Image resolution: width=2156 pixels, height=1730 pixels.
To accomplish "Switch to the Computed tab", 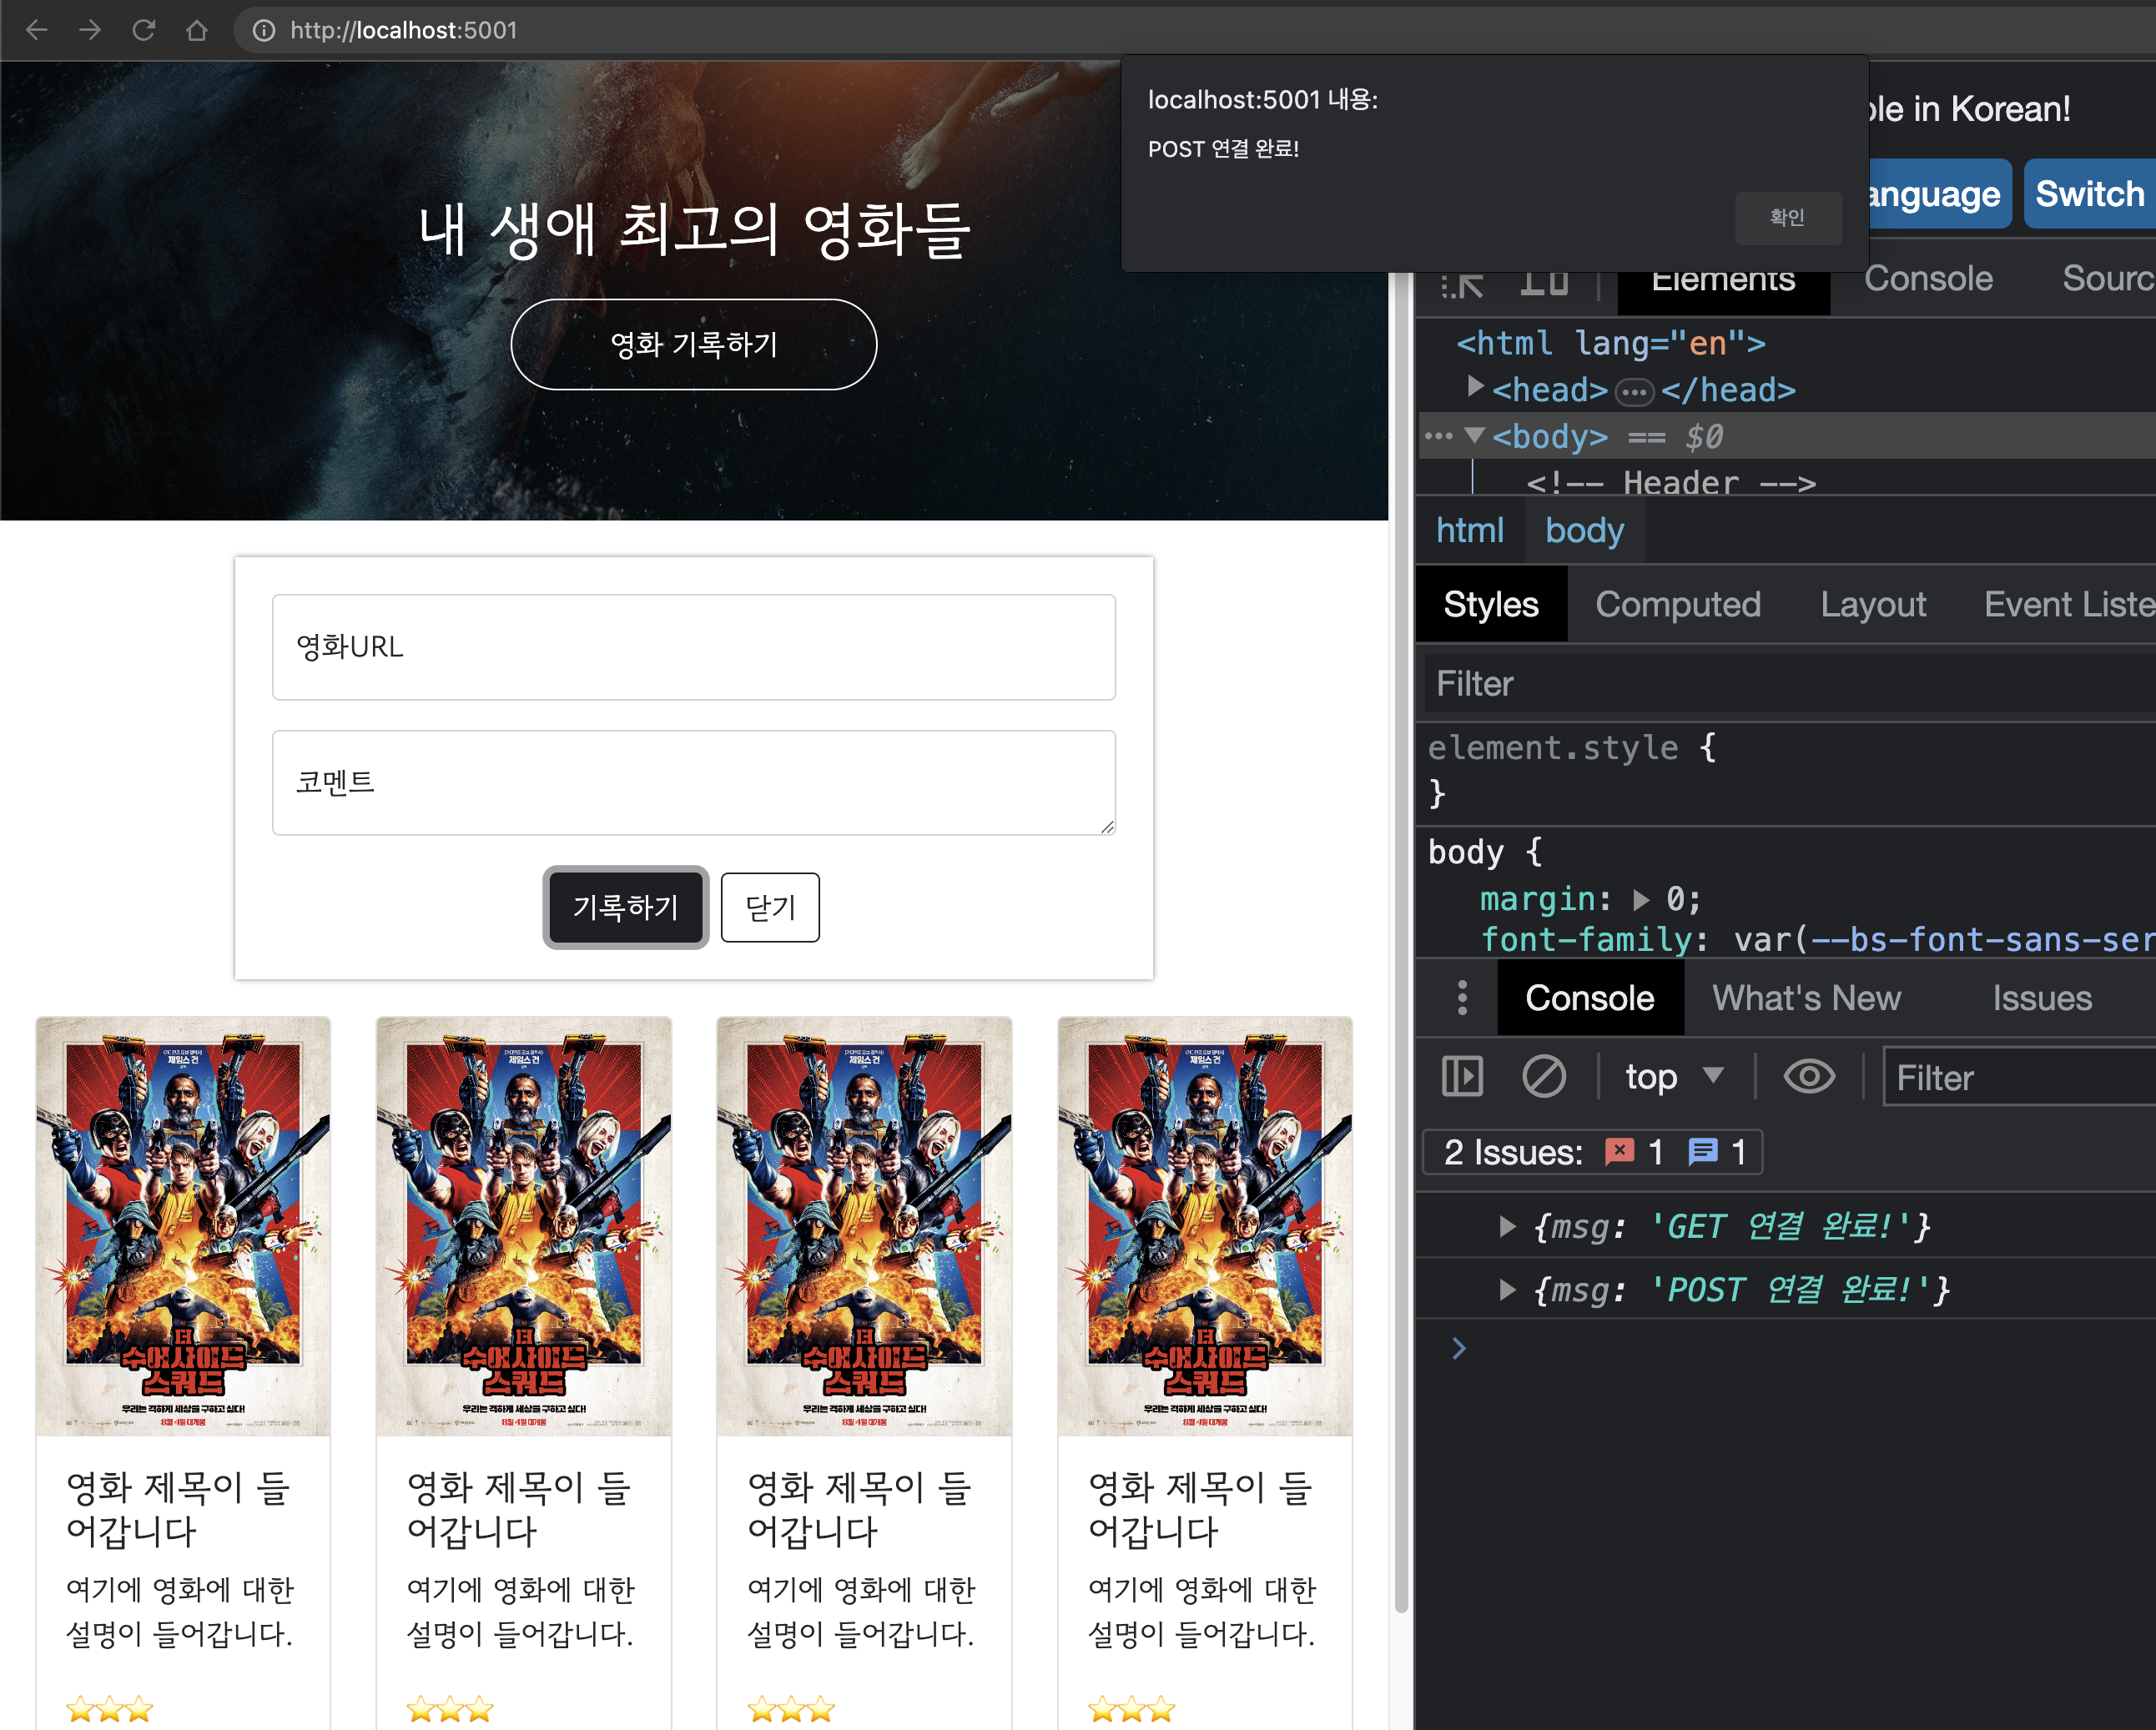I will pyautogui.click(x=1677, y=604).
